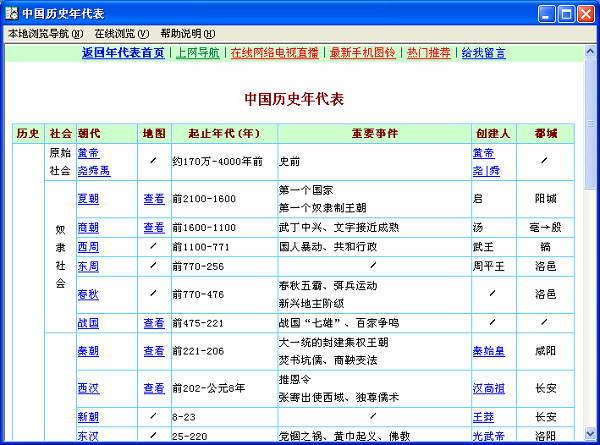Click the 地图 column header
The width and height of the screenshot is (600, 445).
[x=154, y=134]
